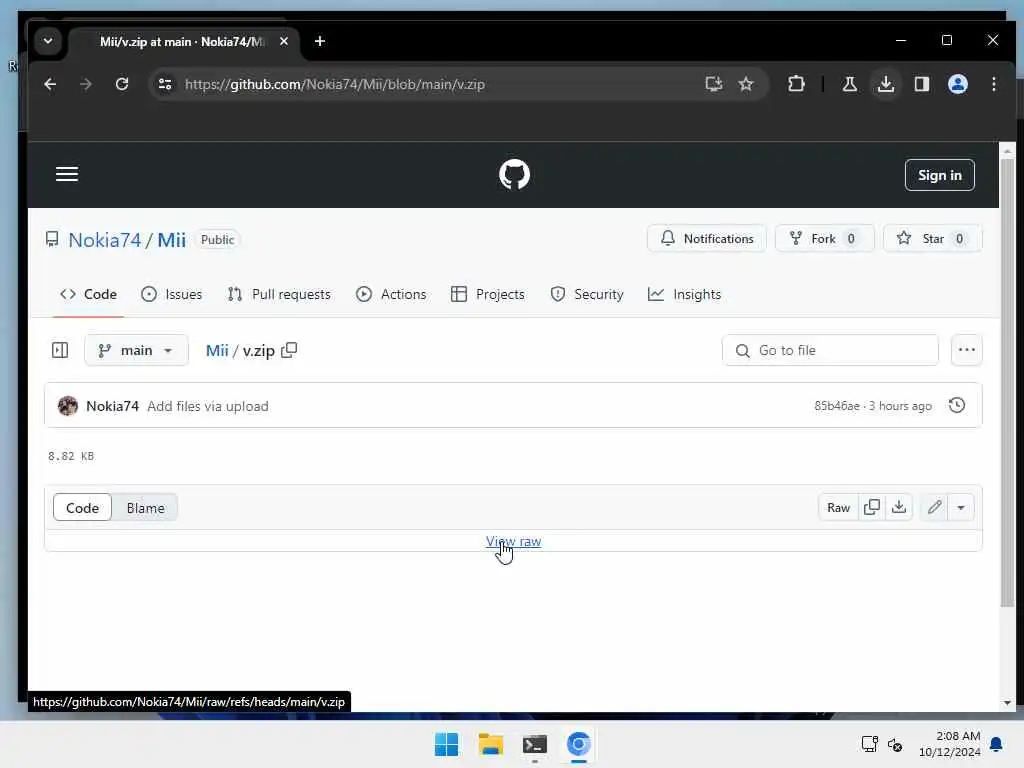Open the GitHub hamburger navigation menu
The width and height of the screenshot is (1024, 768).
point(67,174)
